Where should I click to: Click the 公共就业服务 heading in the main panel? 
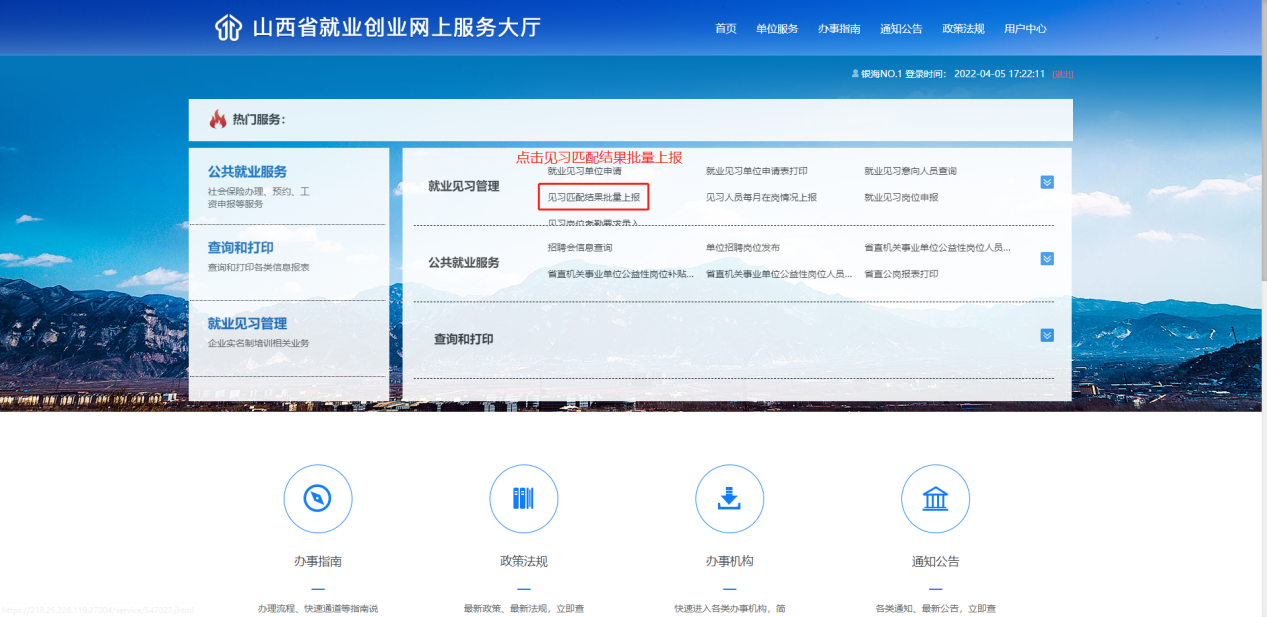click(x=464, y=263)
